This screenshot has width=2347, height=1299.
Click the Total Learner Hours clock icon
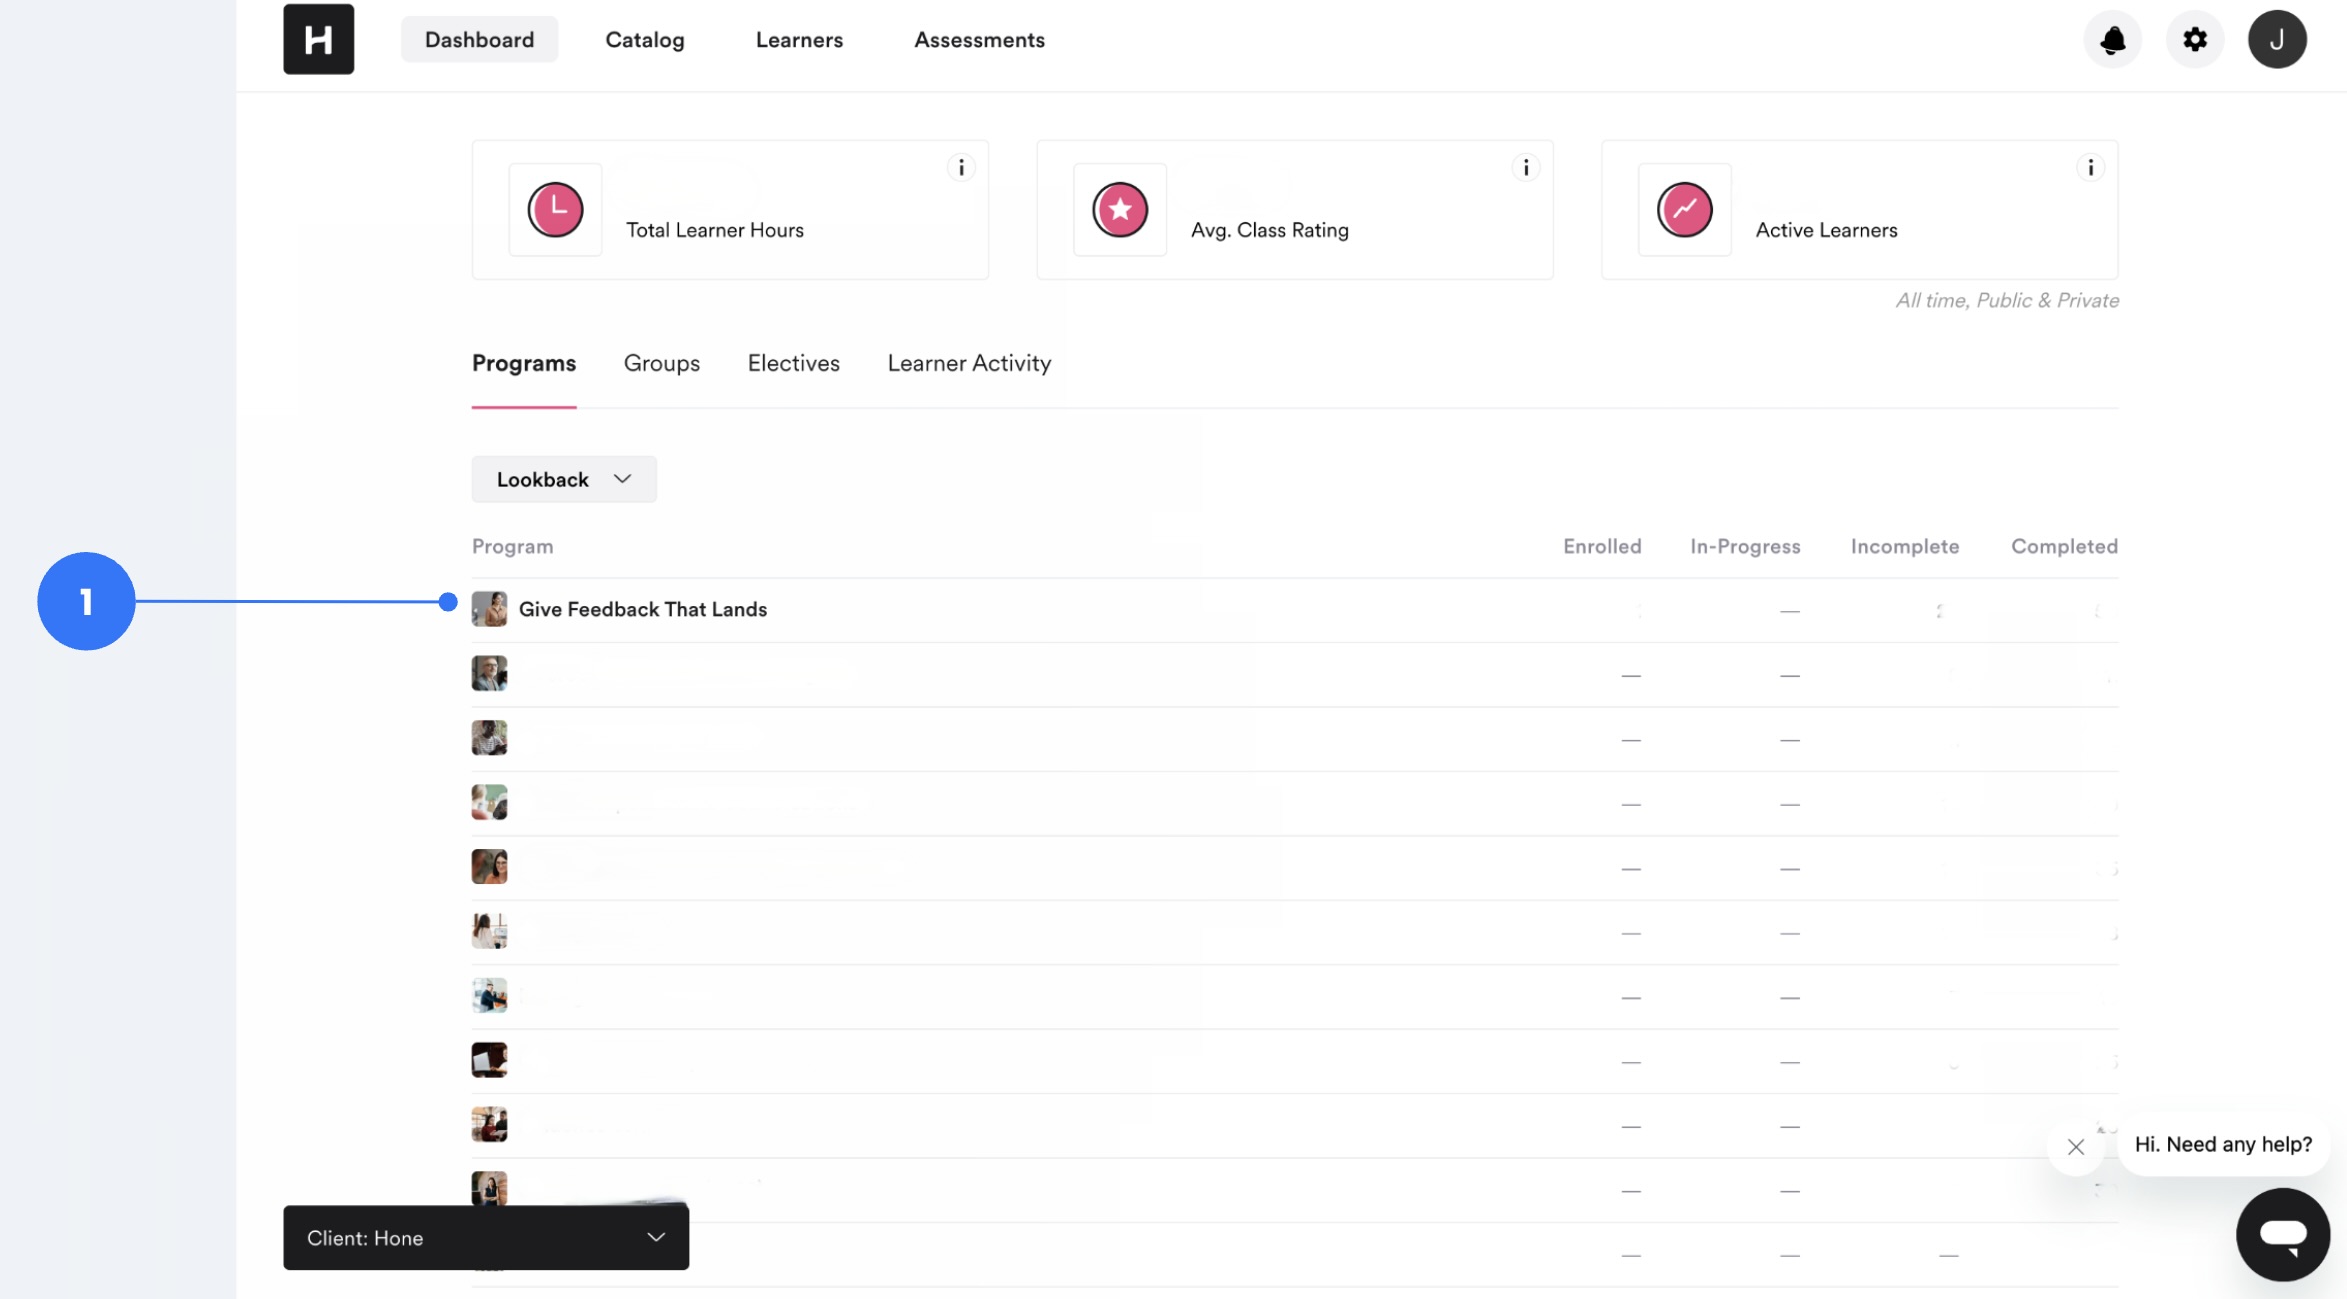point(556,210)
